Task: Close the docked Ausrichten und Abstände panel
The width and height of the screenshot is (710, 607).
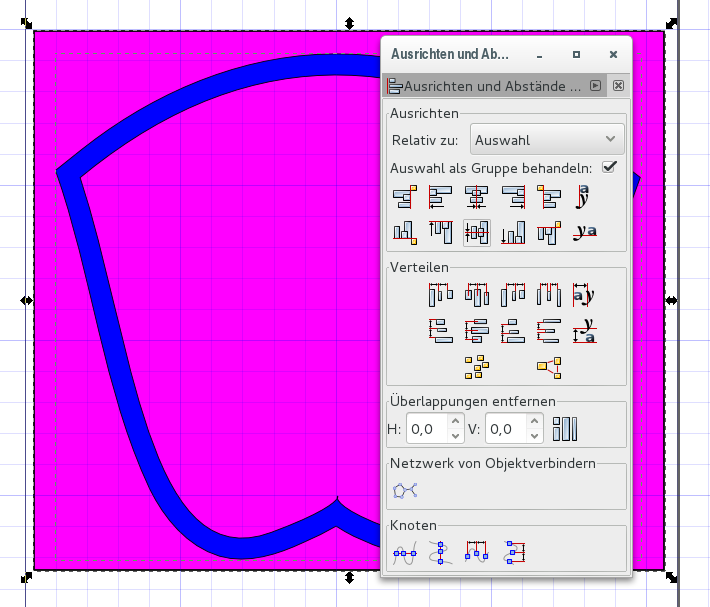Action: pyautogui.click(x=618, y=86)
